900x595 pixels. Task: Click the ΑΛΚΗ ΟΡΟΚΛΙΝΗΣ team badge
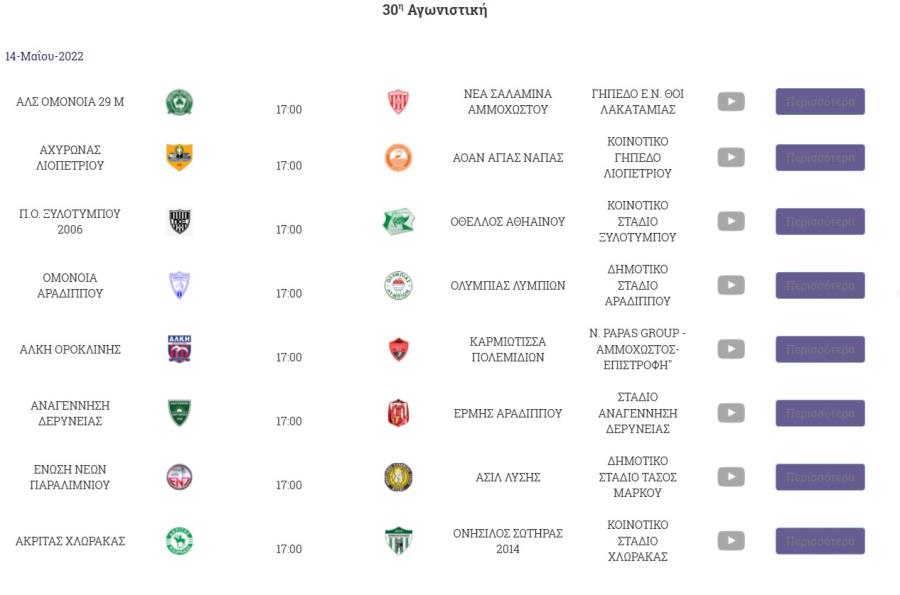coord(179,349)
